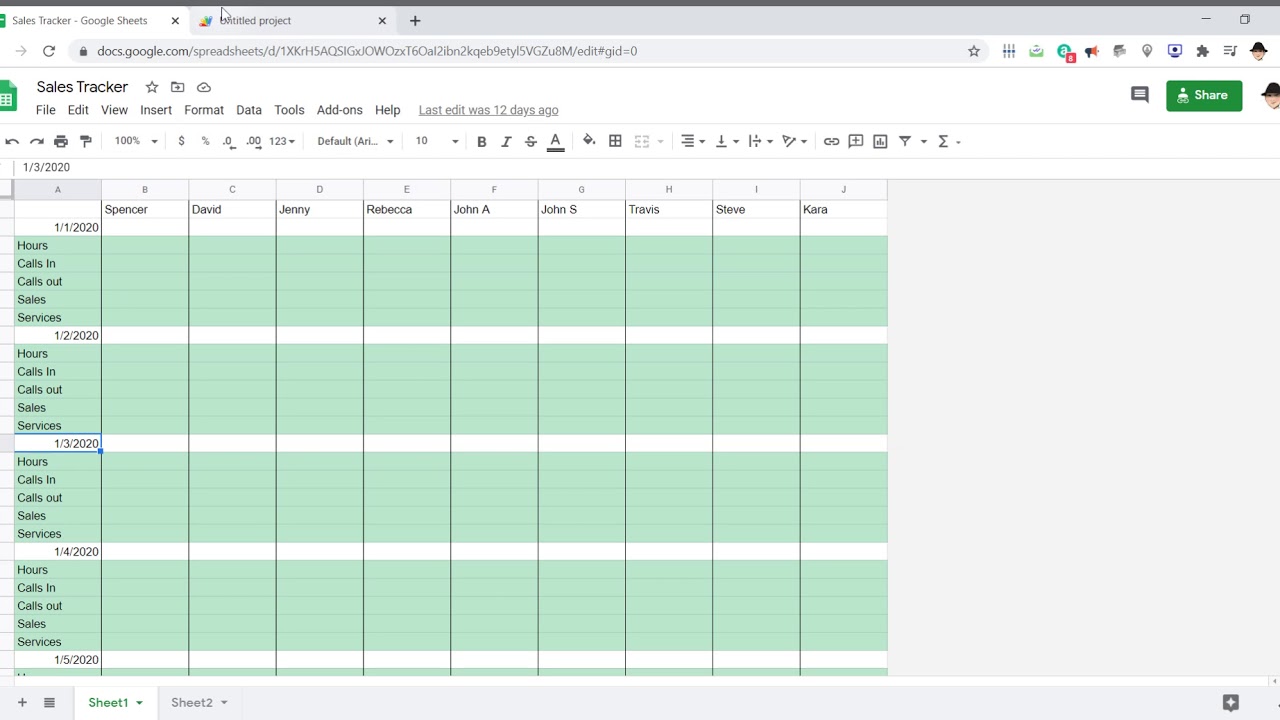Viewport: 1280px width, 720px height.
Task: Open the fill color picker
Action: pyautogui.click(x=589, y=141)
